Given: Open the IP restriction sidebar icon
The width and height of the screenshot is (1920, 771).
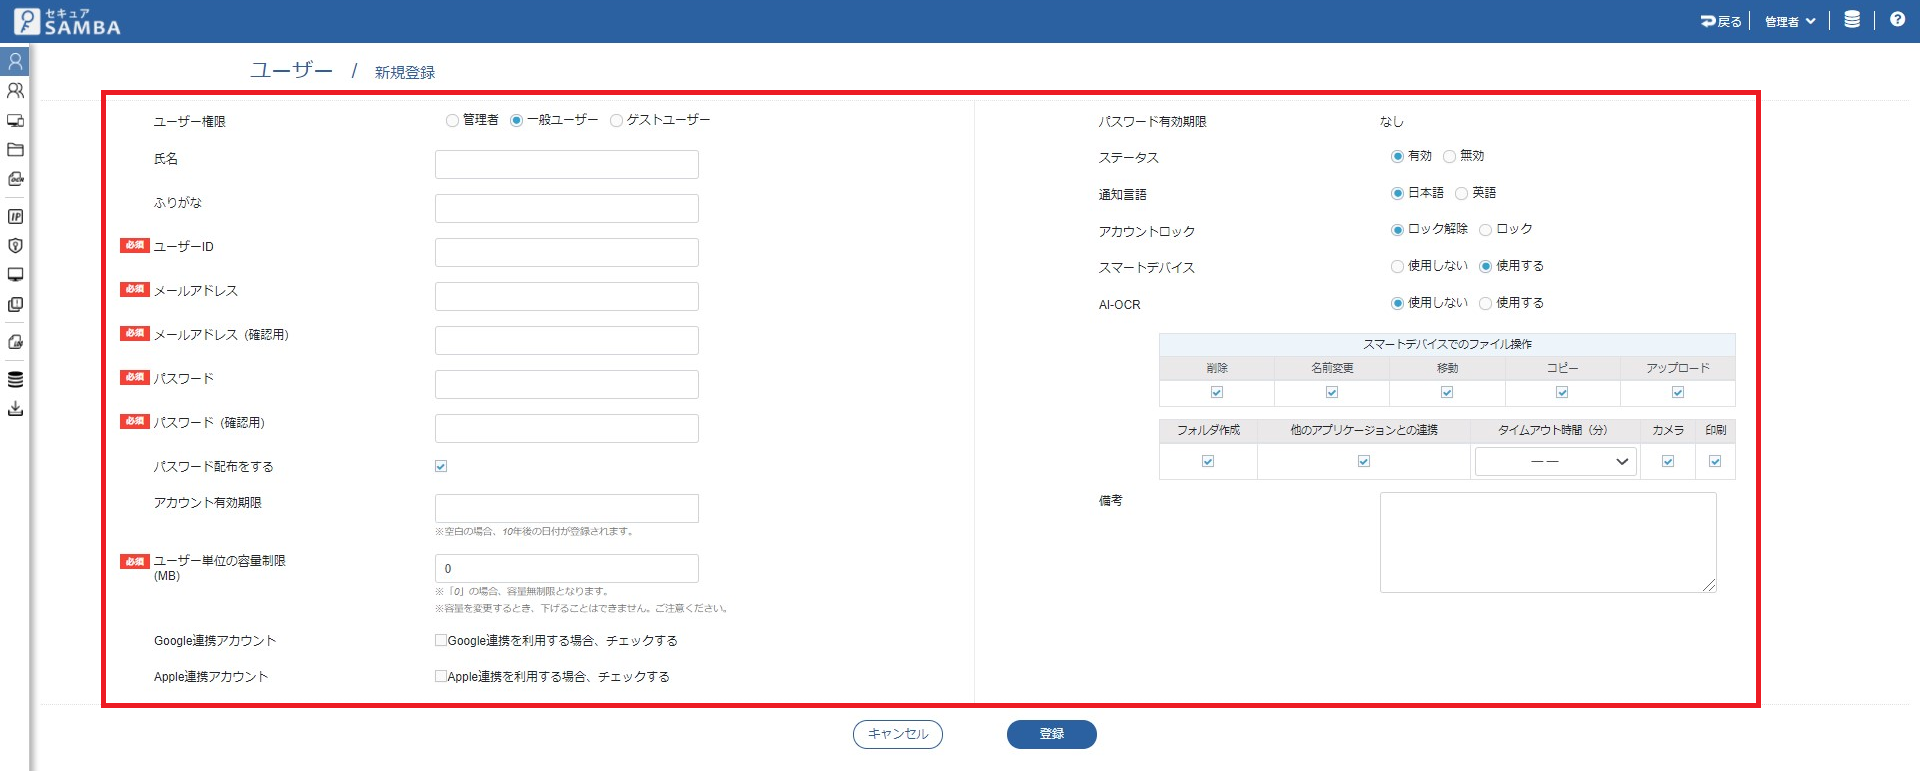Looking at the screenshot, I should click(15, 216).
